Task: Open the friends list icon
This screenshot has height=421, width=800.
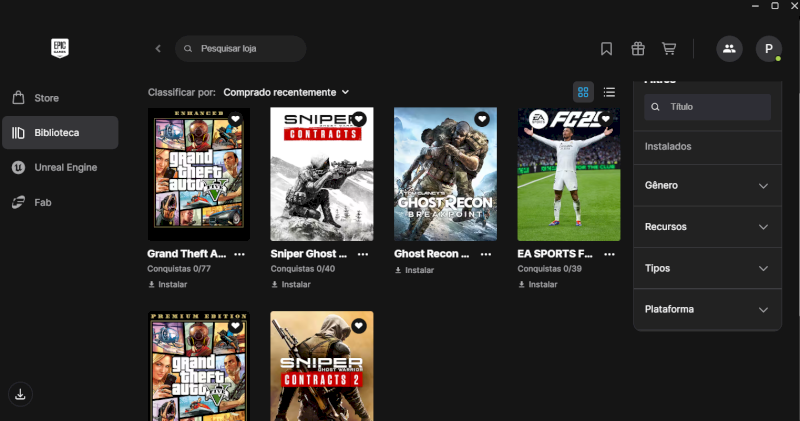Action: tap(729, 48)
